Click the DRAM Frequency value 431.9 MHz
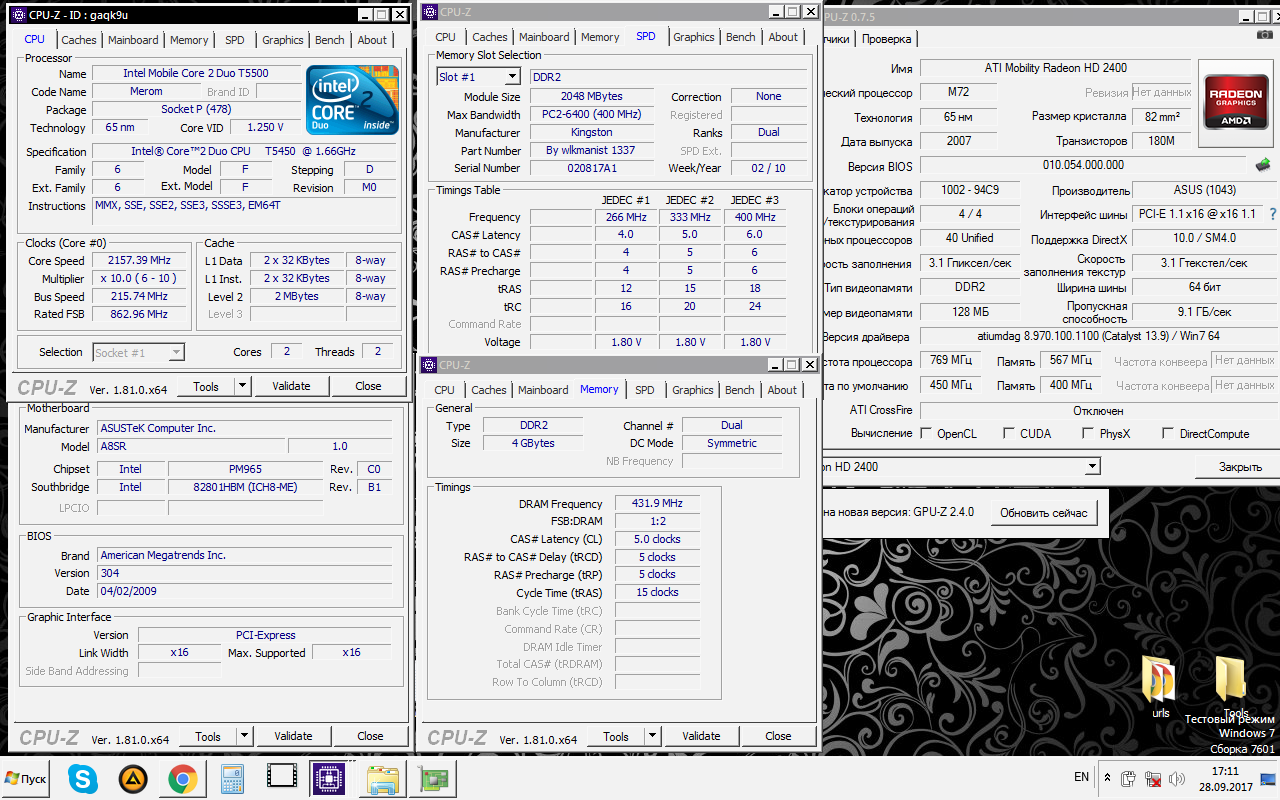The width and height of the screenshot is (1280, 800). pos(658,504)
